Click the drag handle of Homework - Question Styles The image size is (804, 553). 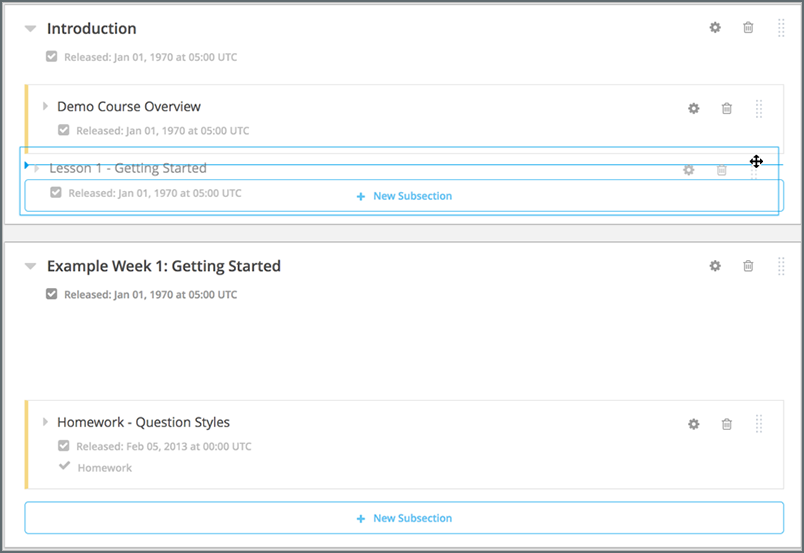[759, 424]
